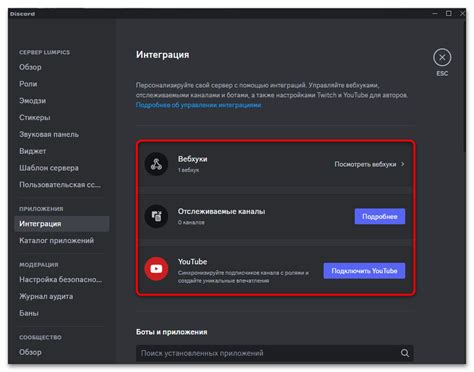
Task: Click the Подробнее button
Action: point(380,216)
